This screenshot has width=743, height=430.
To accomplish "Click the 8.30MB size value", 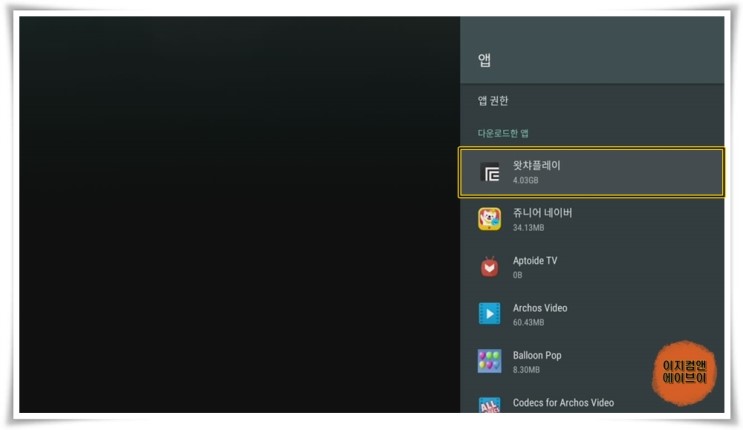I will [x=526, y=370].
